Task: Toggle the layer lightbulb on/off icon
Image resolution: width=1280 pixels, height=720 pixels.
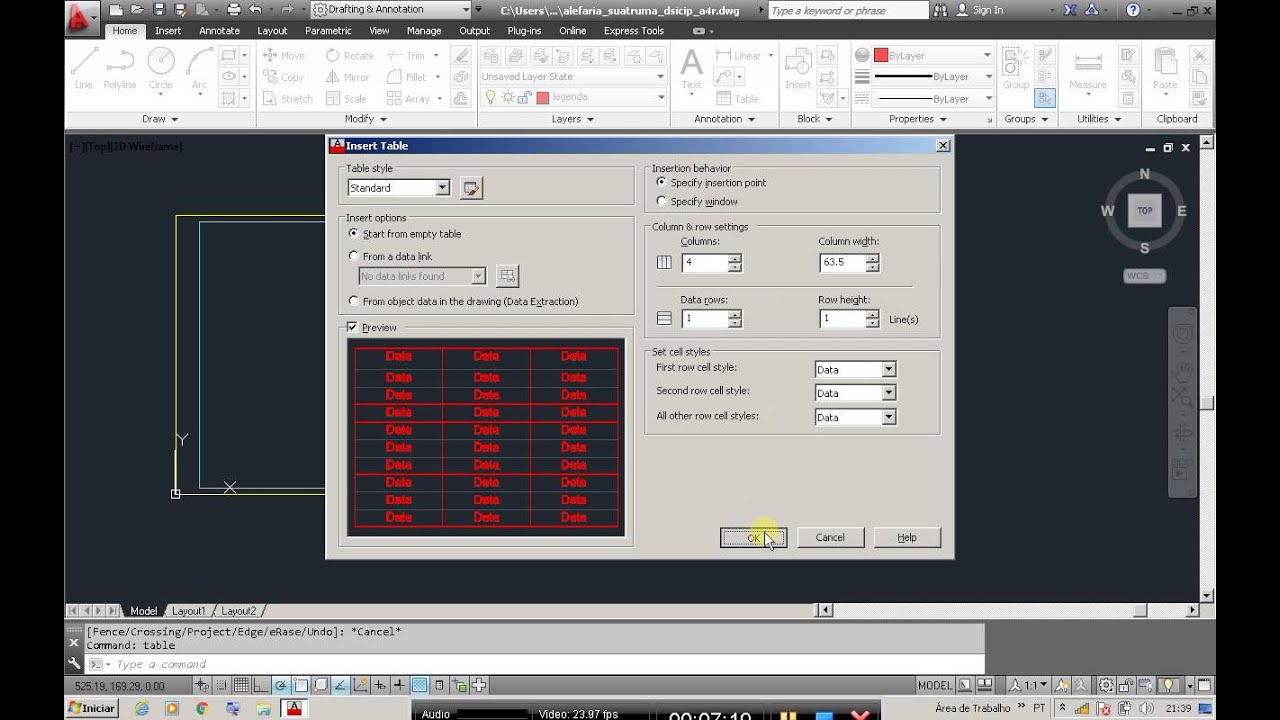Action: (491, 97)
